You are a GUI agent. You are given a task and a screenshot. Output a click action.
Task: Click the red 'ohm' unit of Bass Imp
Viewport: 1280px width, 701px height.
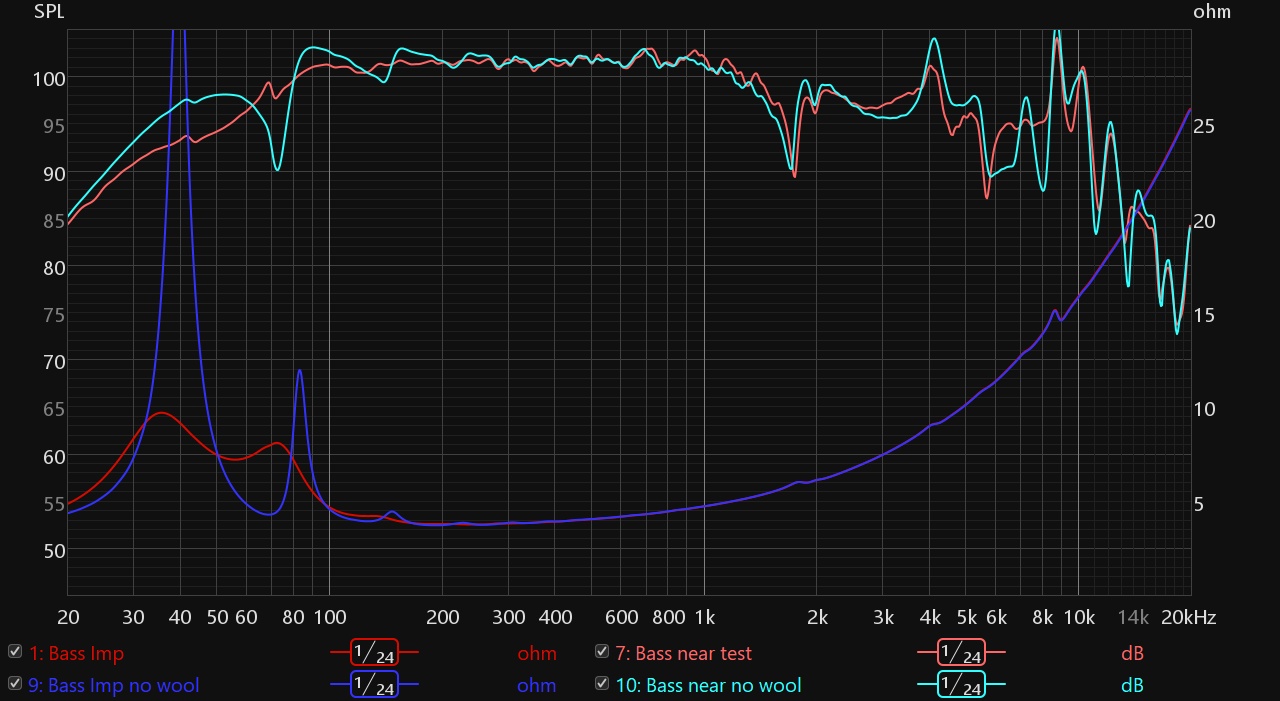[x=537, y=653]
